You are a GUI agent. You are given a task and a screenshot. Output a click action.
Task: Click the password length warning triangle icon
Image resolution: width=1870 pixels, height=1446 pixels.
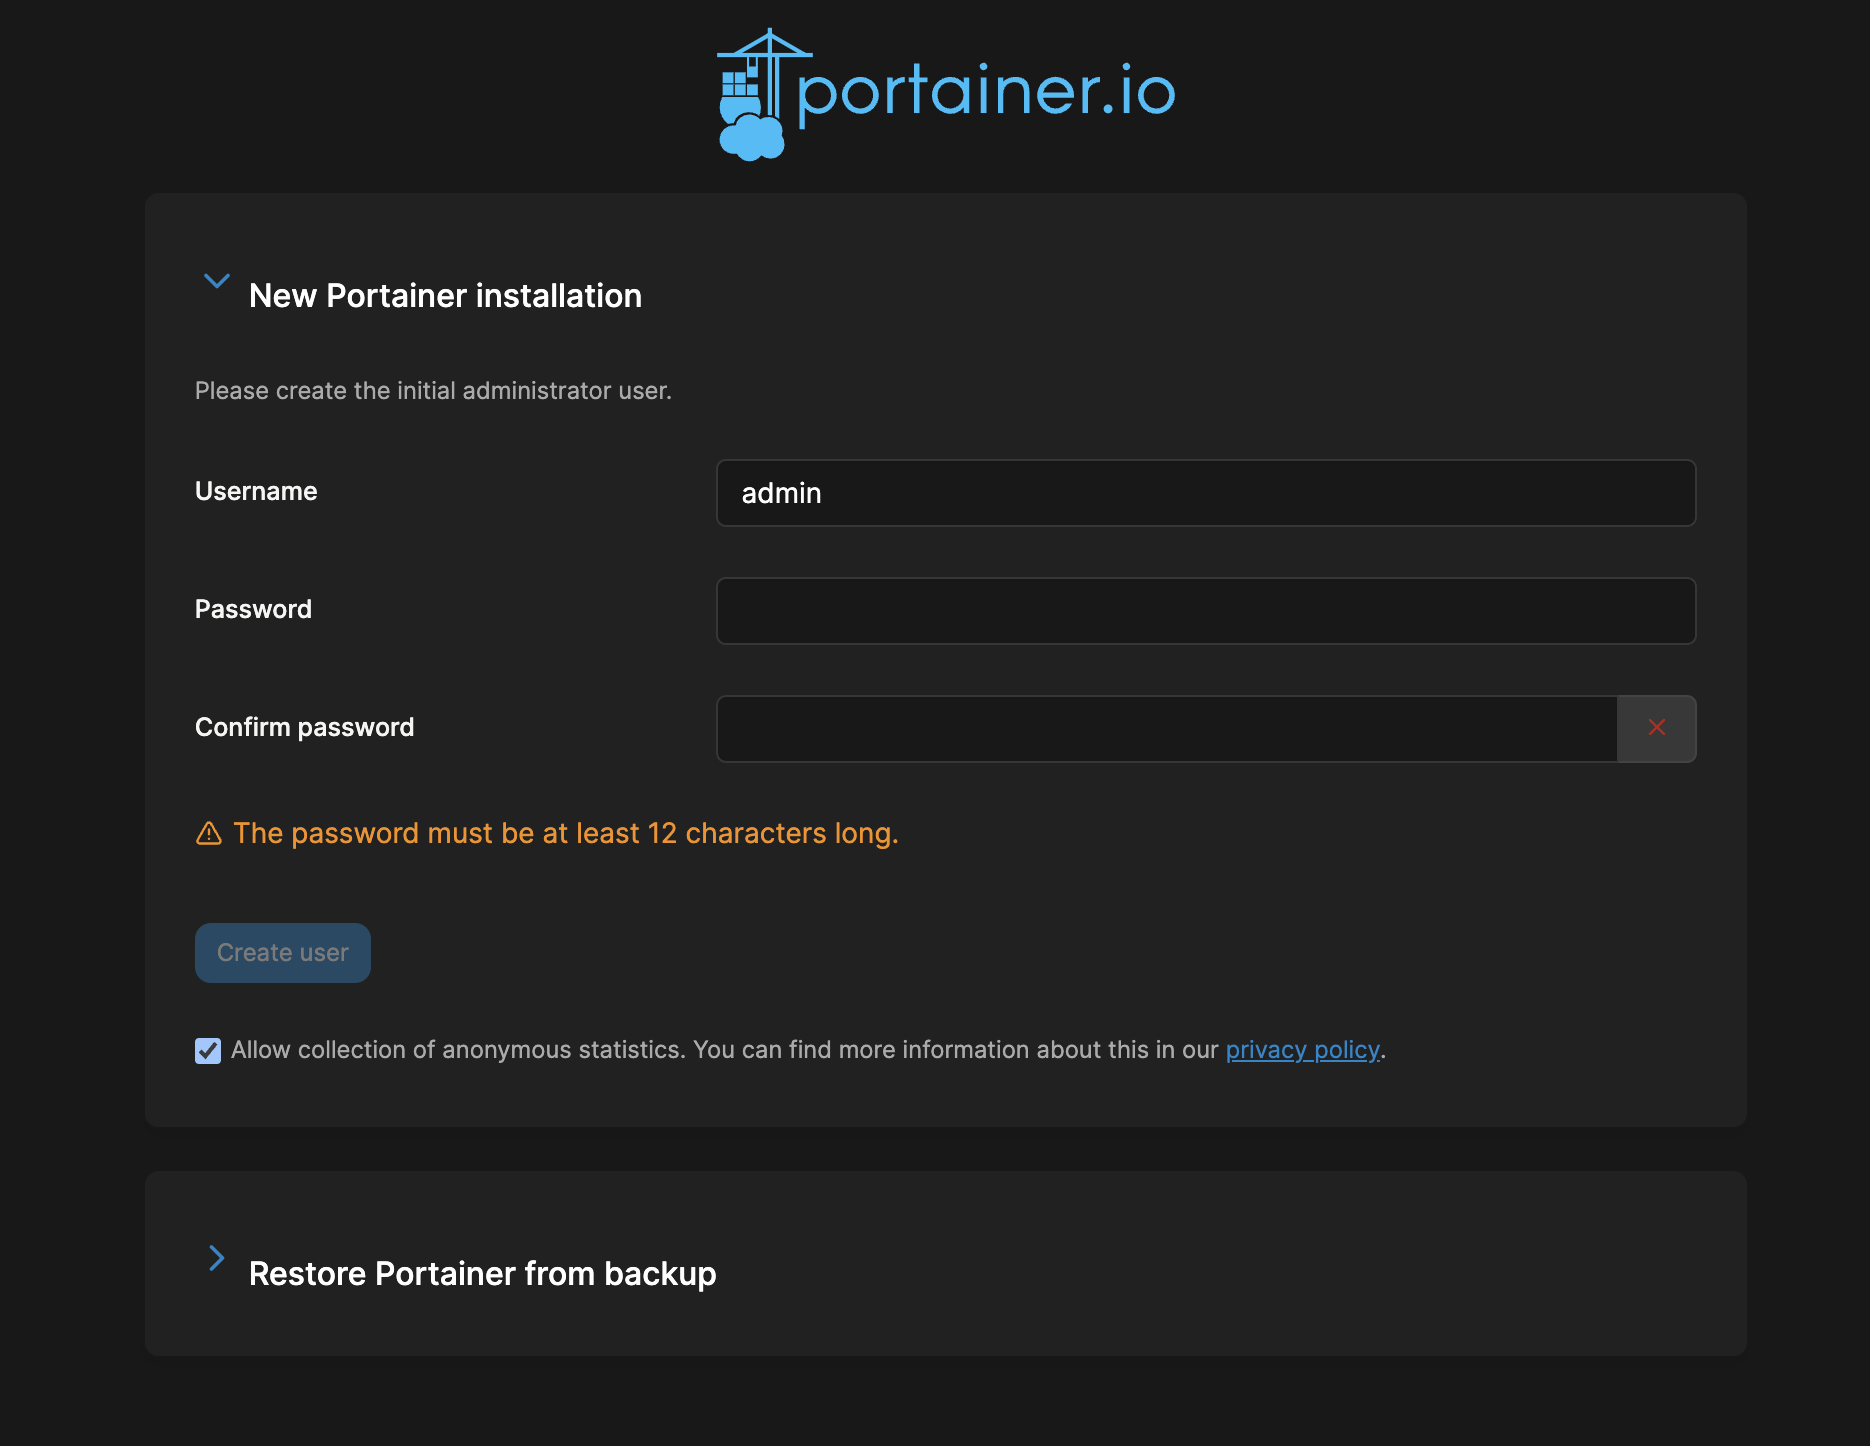[209, 833]
